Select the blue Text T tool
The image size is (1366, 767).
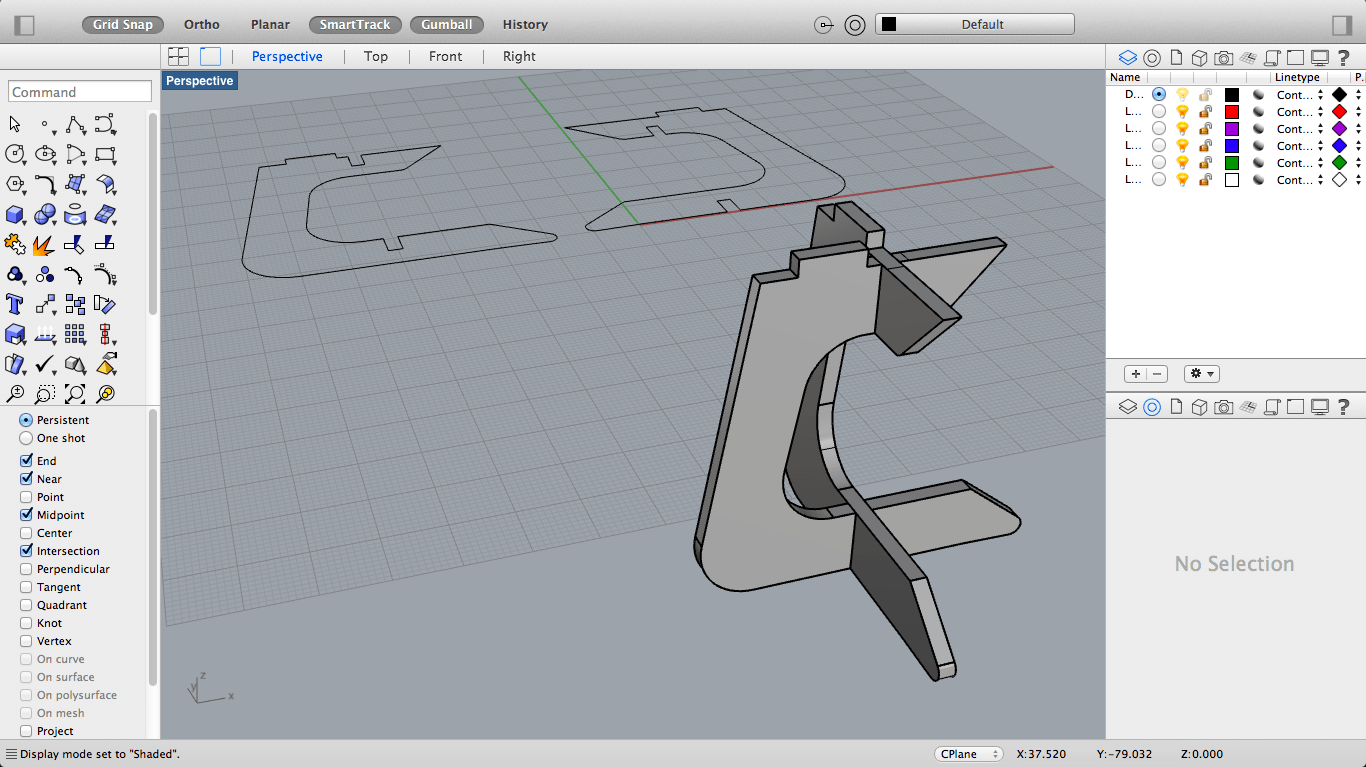point(15,304)
